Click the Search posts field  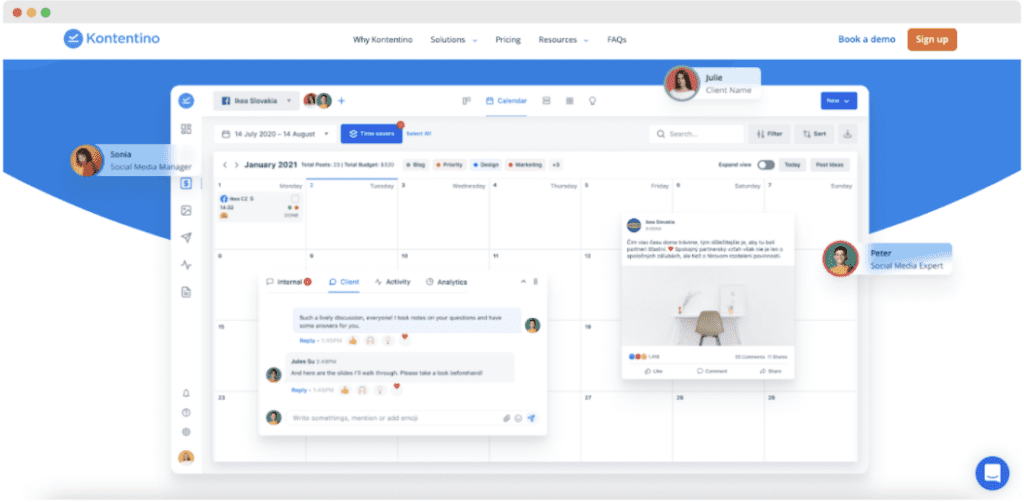coord(696,134)
